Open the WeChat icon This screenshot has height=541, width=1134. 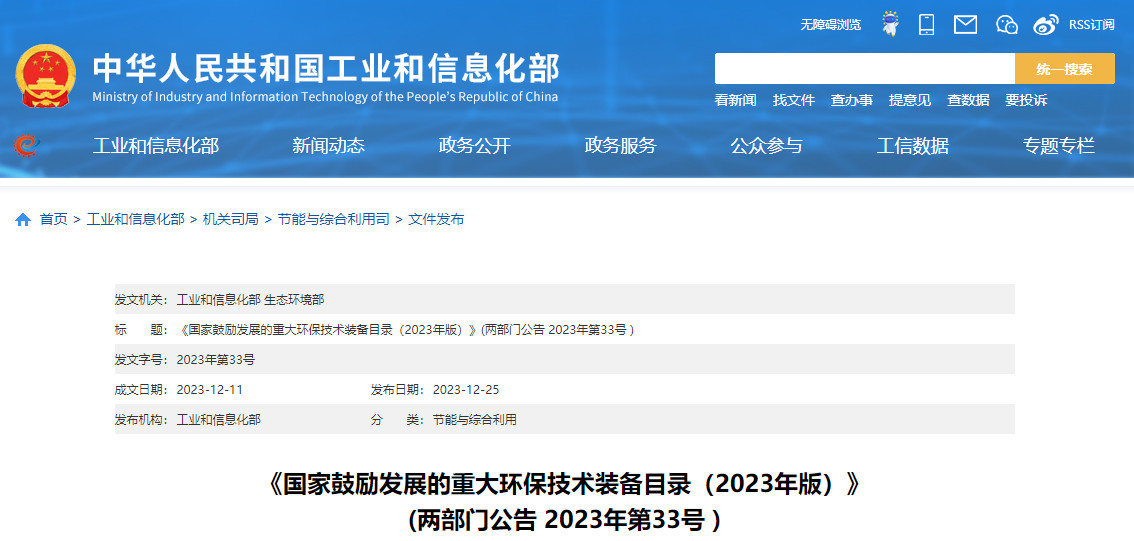click(x=1006, y=24)
